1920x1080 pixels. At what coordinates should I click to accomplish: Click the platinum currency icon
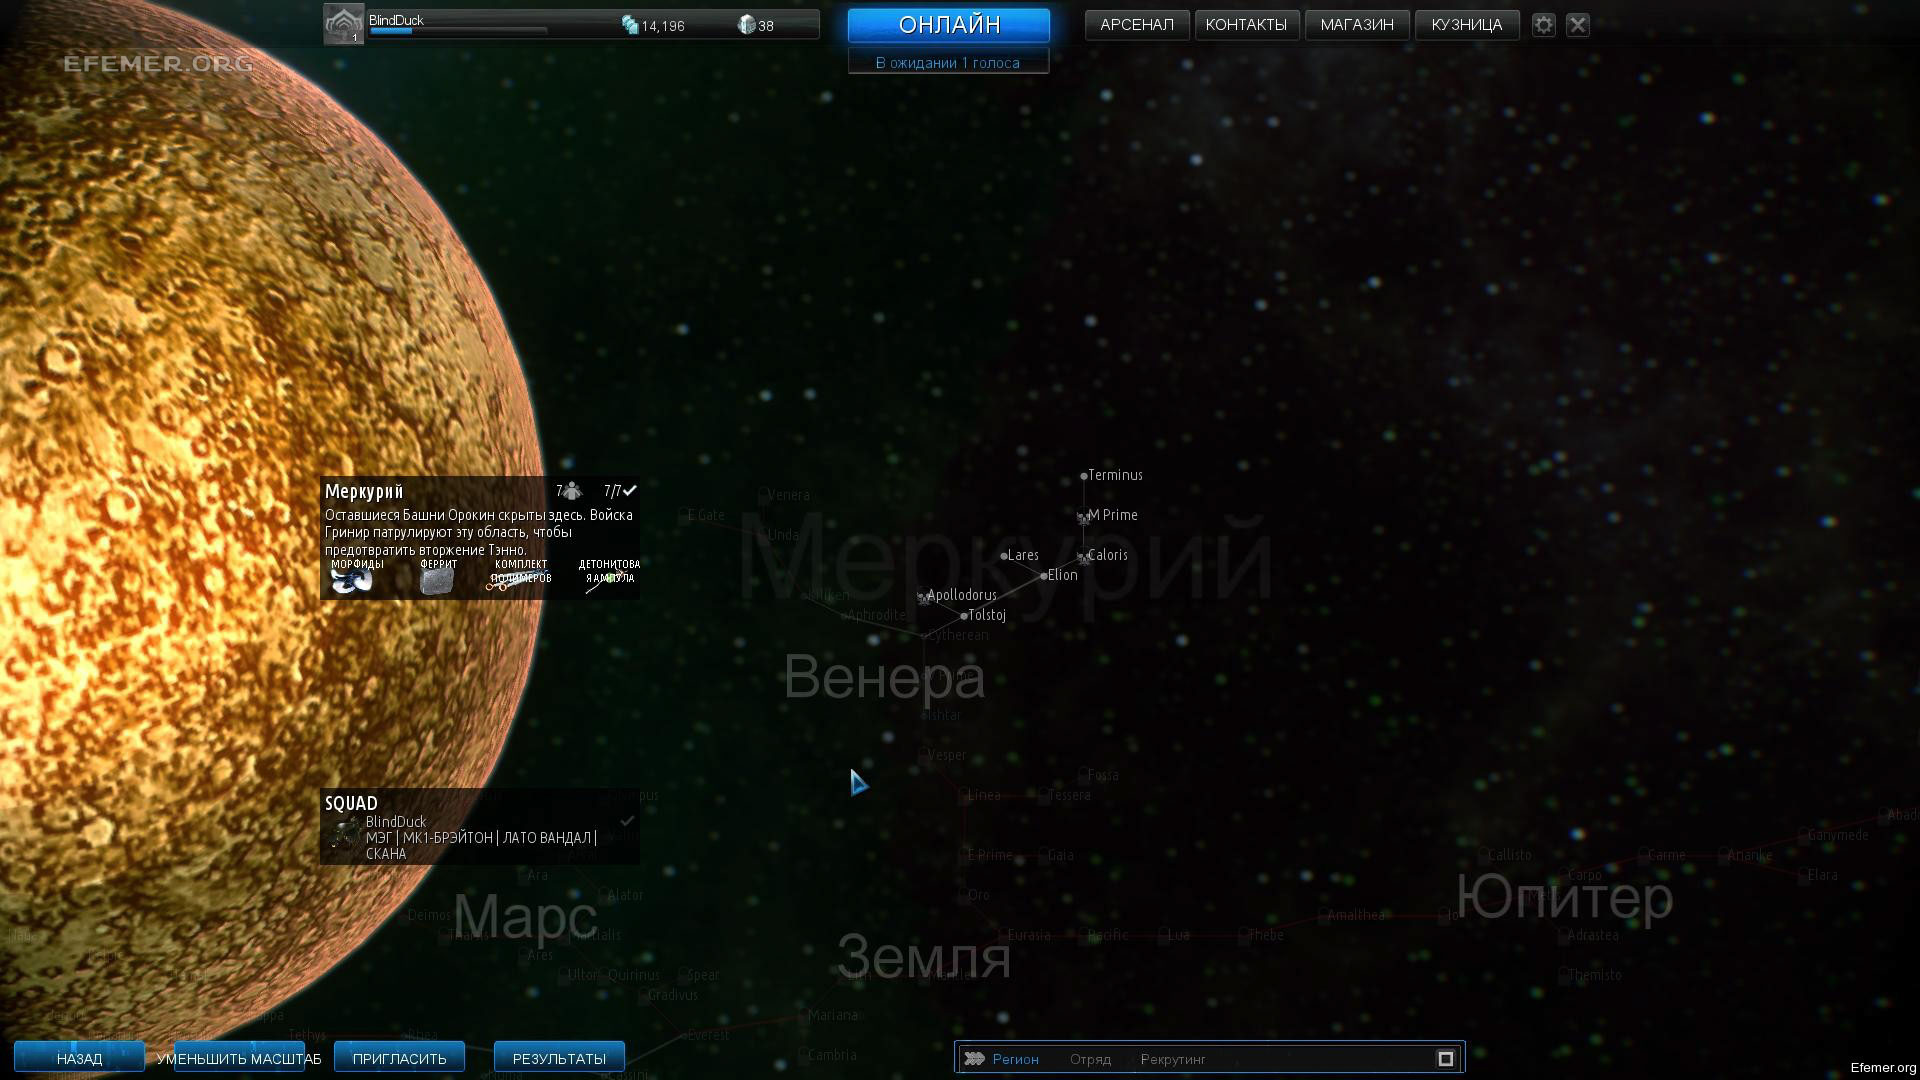[x=746, y=25]
